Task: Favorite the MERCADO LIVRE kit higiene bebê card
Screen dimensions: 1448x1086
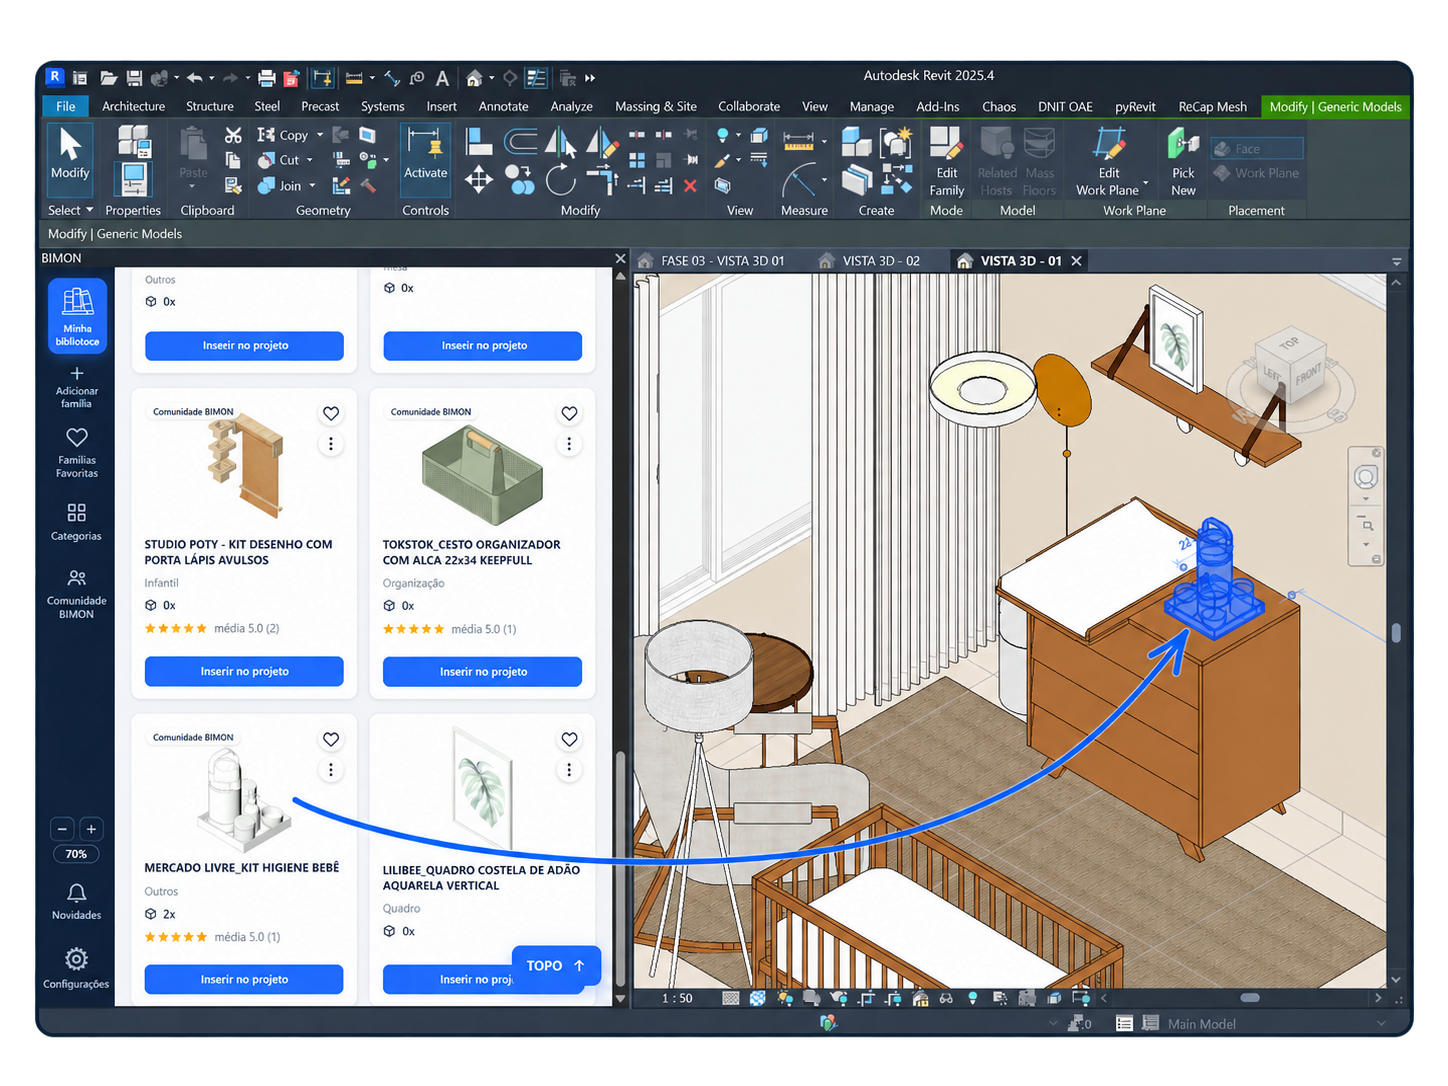Action: click(331, 739)
